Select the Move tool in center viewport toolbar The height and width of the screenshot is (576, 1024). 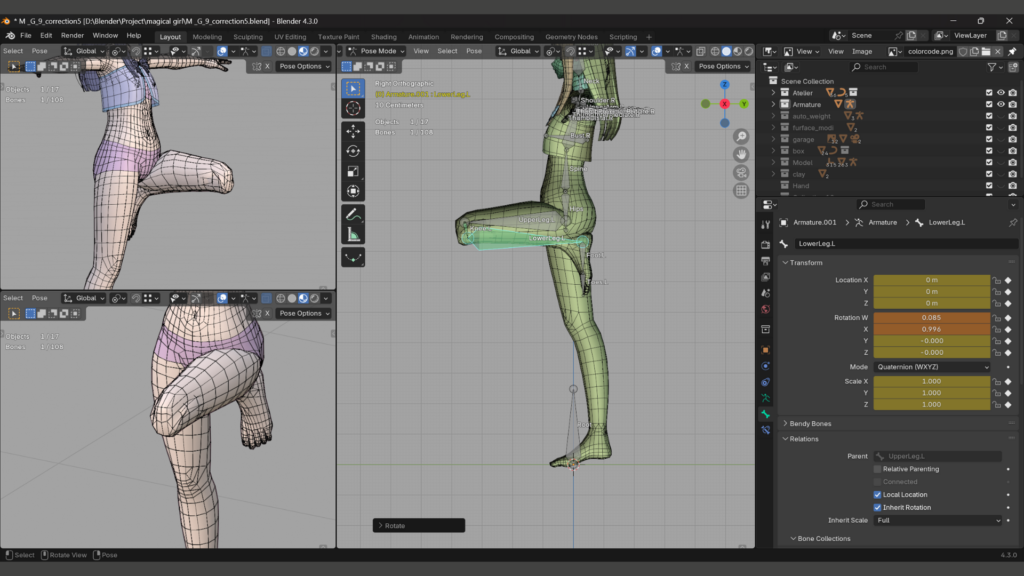coord(353,131)
